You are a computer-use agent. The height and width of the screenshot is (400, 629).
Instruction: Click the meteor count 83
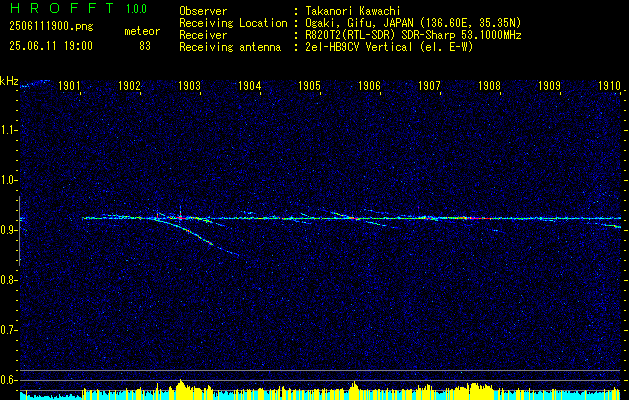pyautogui.click(x=145, y=46)
